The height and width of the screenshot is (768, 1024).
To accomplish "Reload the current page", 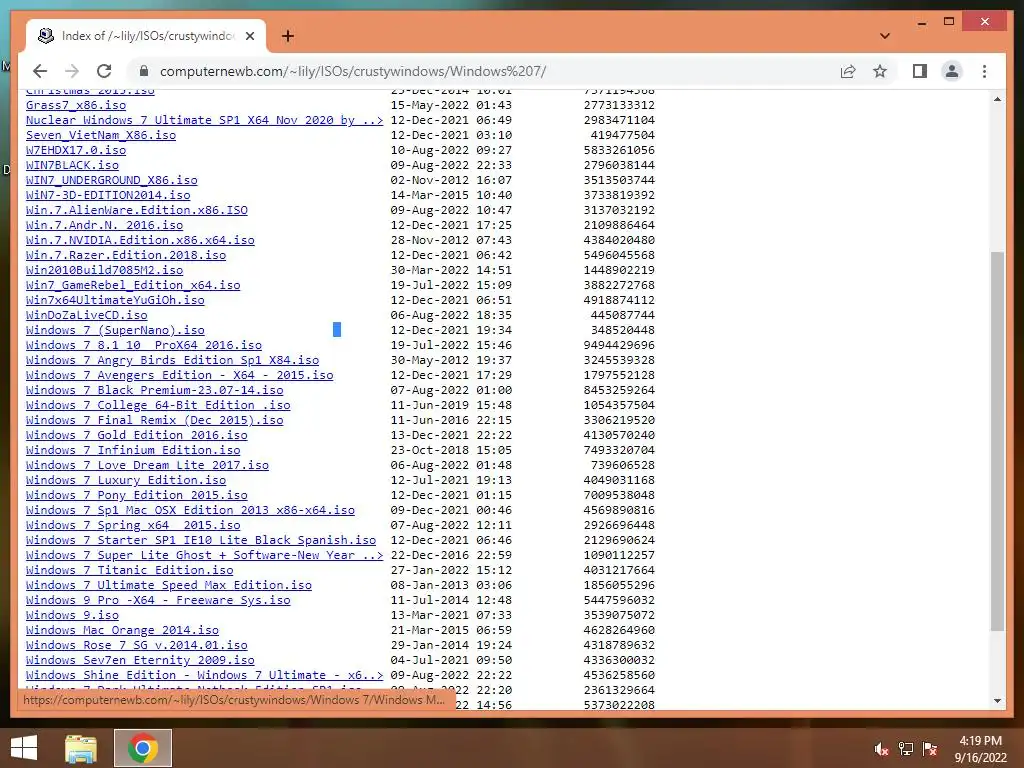I will coord(104,71).
